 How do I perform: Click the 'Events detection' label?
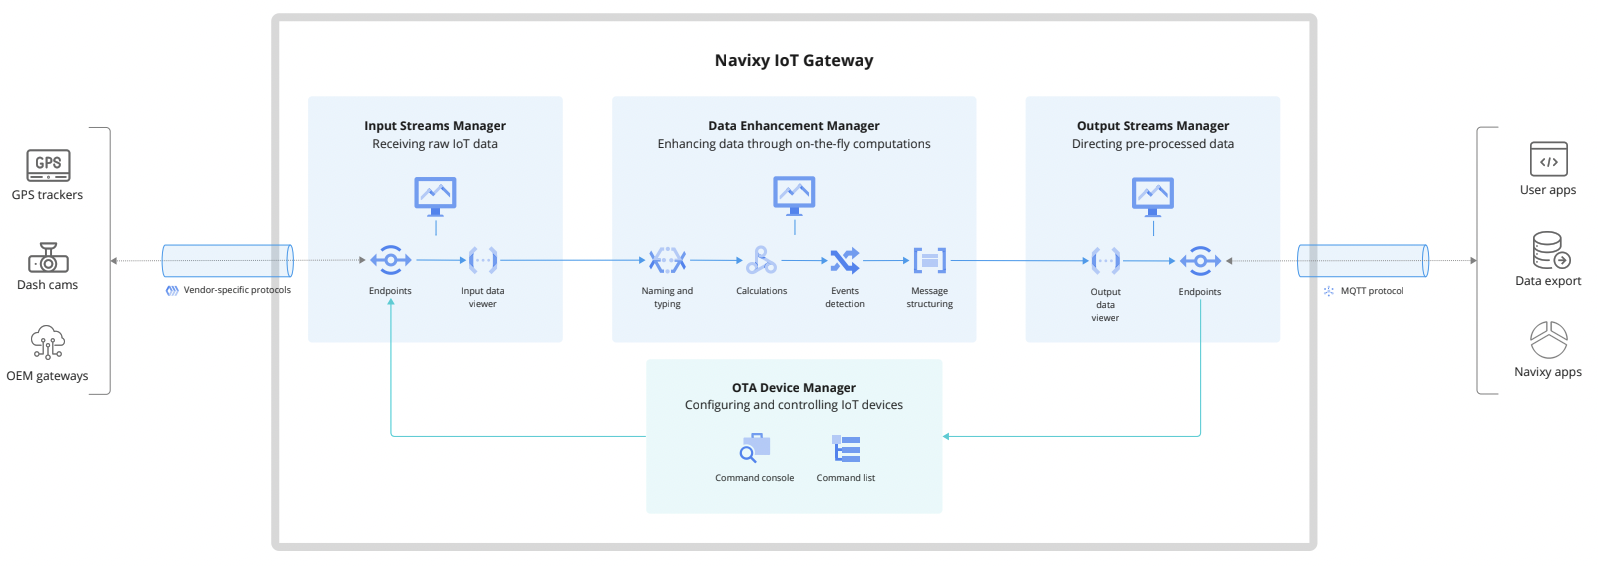pos(845,297)
